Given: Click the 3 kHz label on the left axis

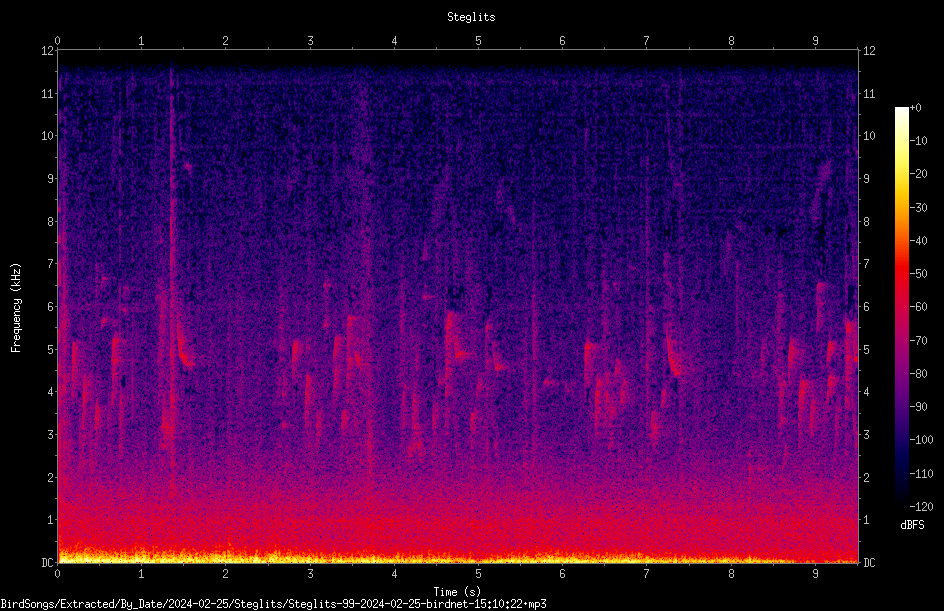Looking at the screenshot, I should (51, 434).
